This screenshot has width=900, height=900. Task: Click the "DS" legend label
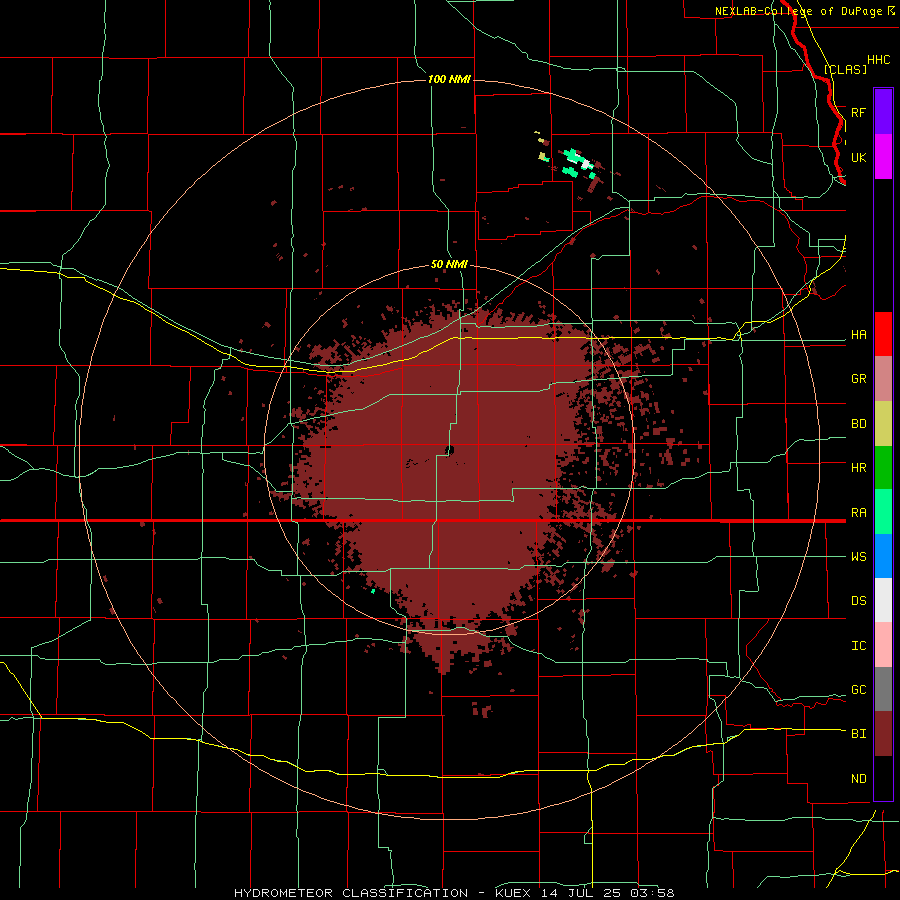[x=858, y=600]
